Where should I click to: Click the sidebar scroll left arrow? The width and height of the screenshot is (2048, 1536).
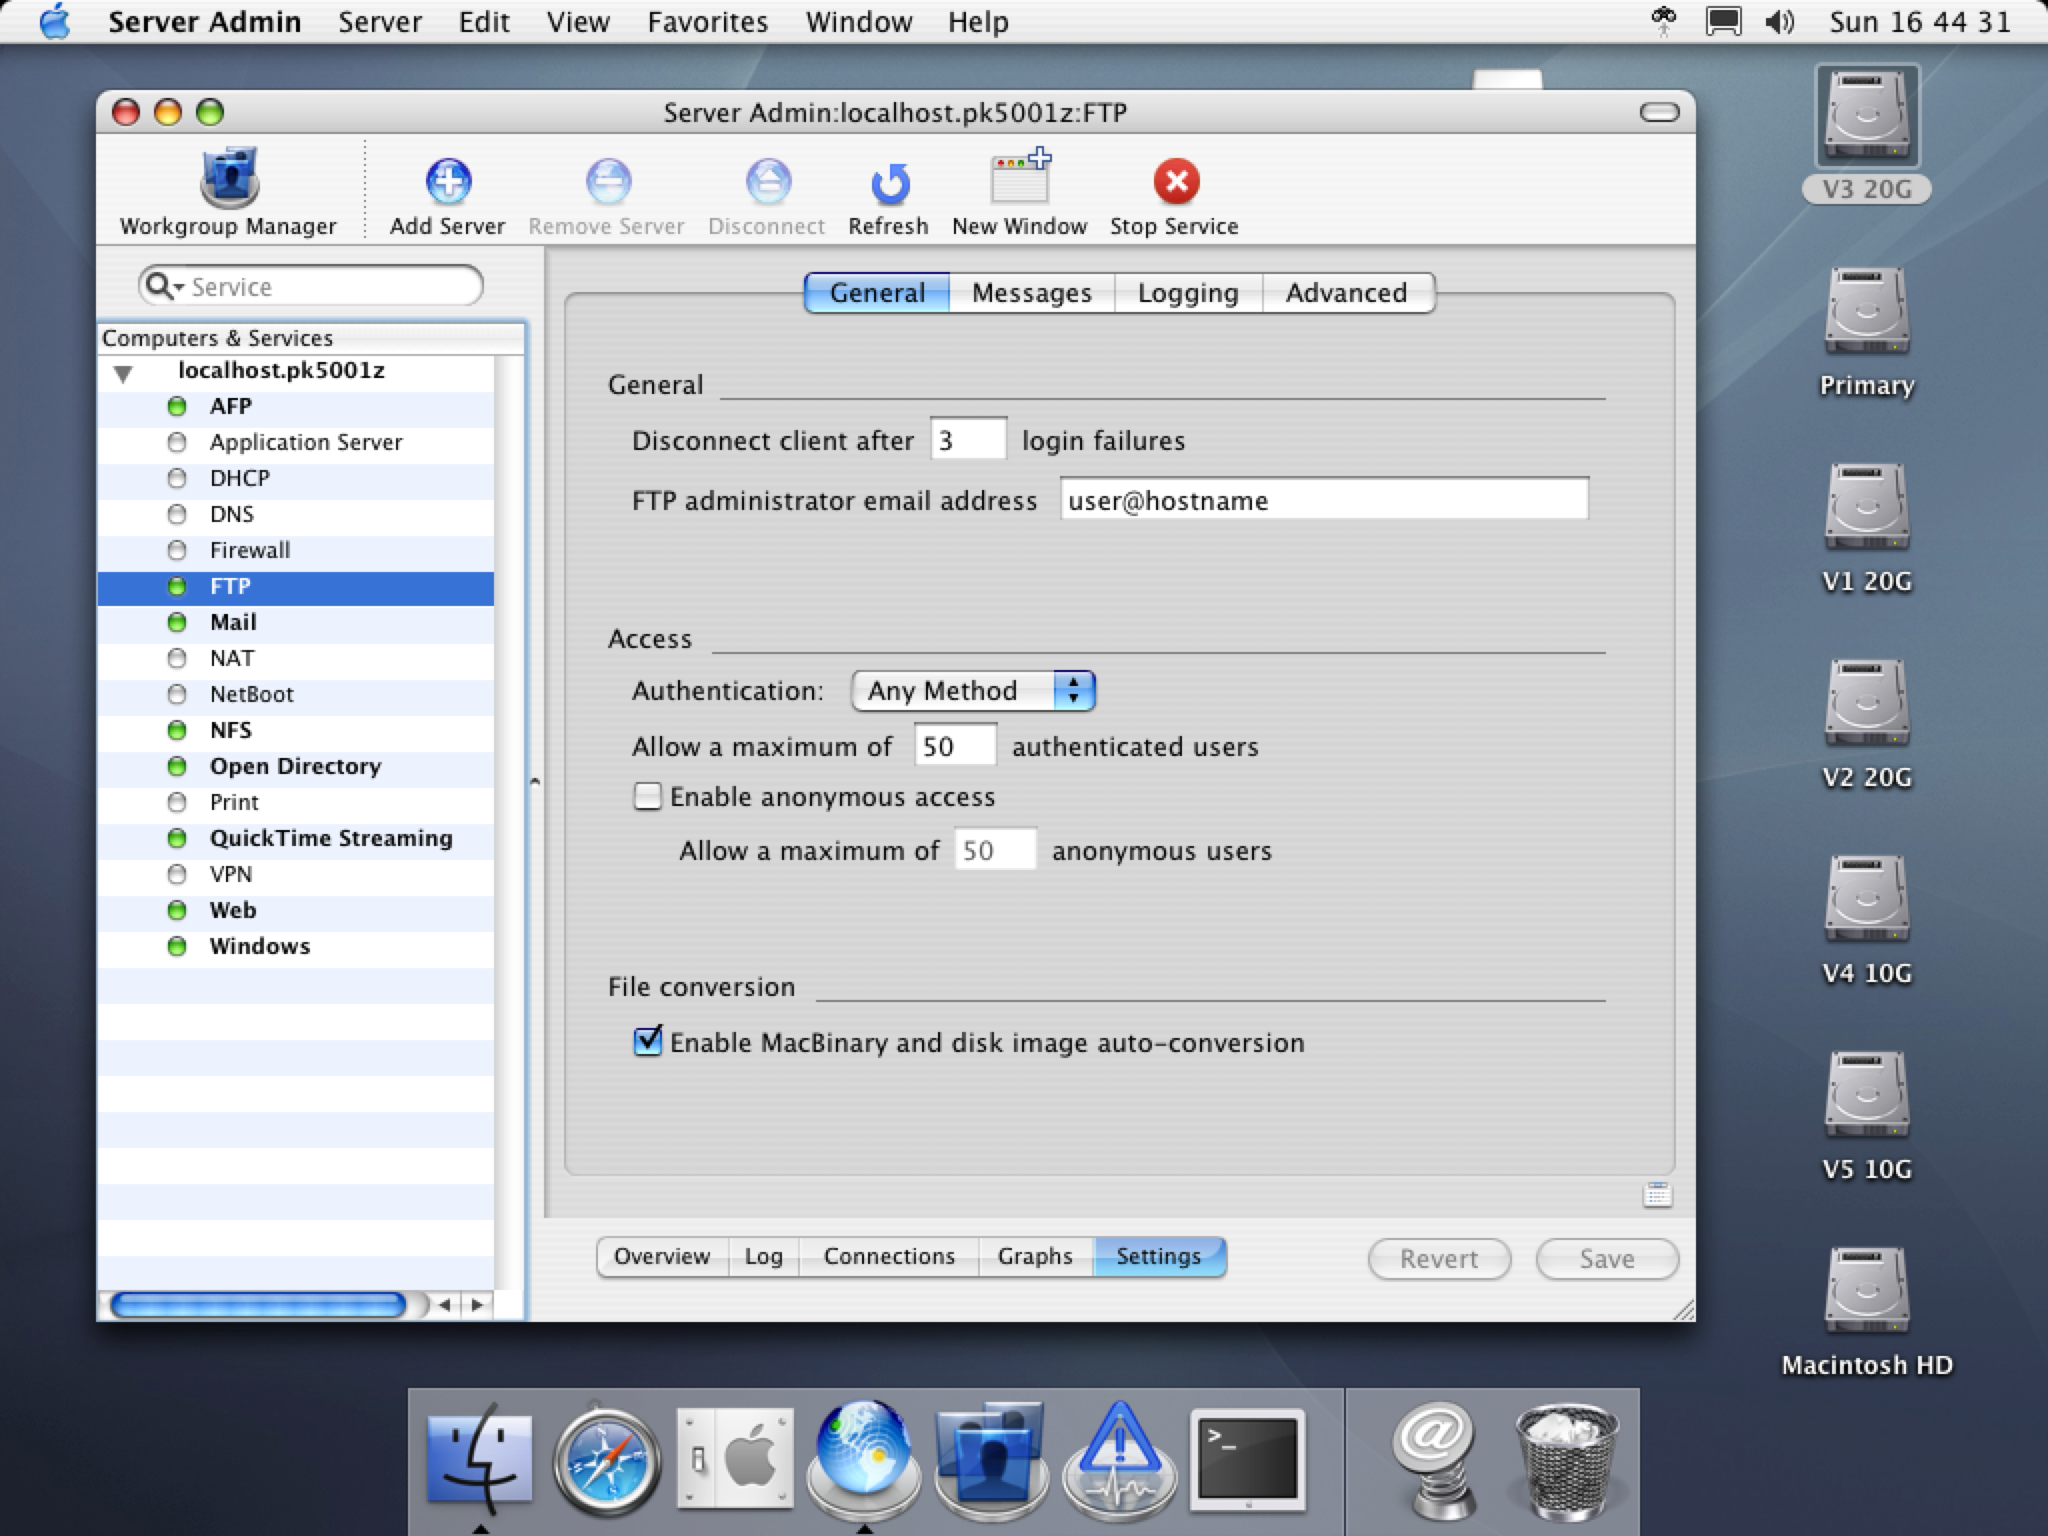pyautogui.click(x=445, y=1305)
